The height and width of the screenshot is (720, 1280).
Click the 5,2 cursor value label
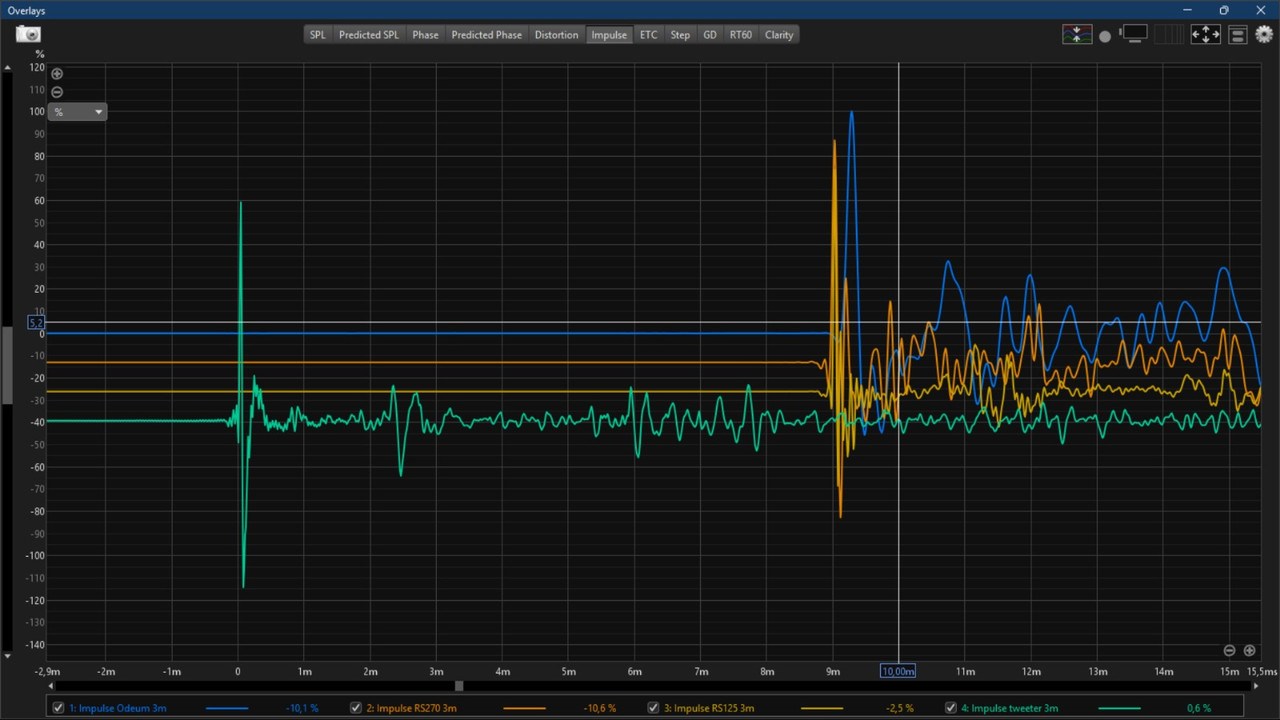tap(37, 323)
